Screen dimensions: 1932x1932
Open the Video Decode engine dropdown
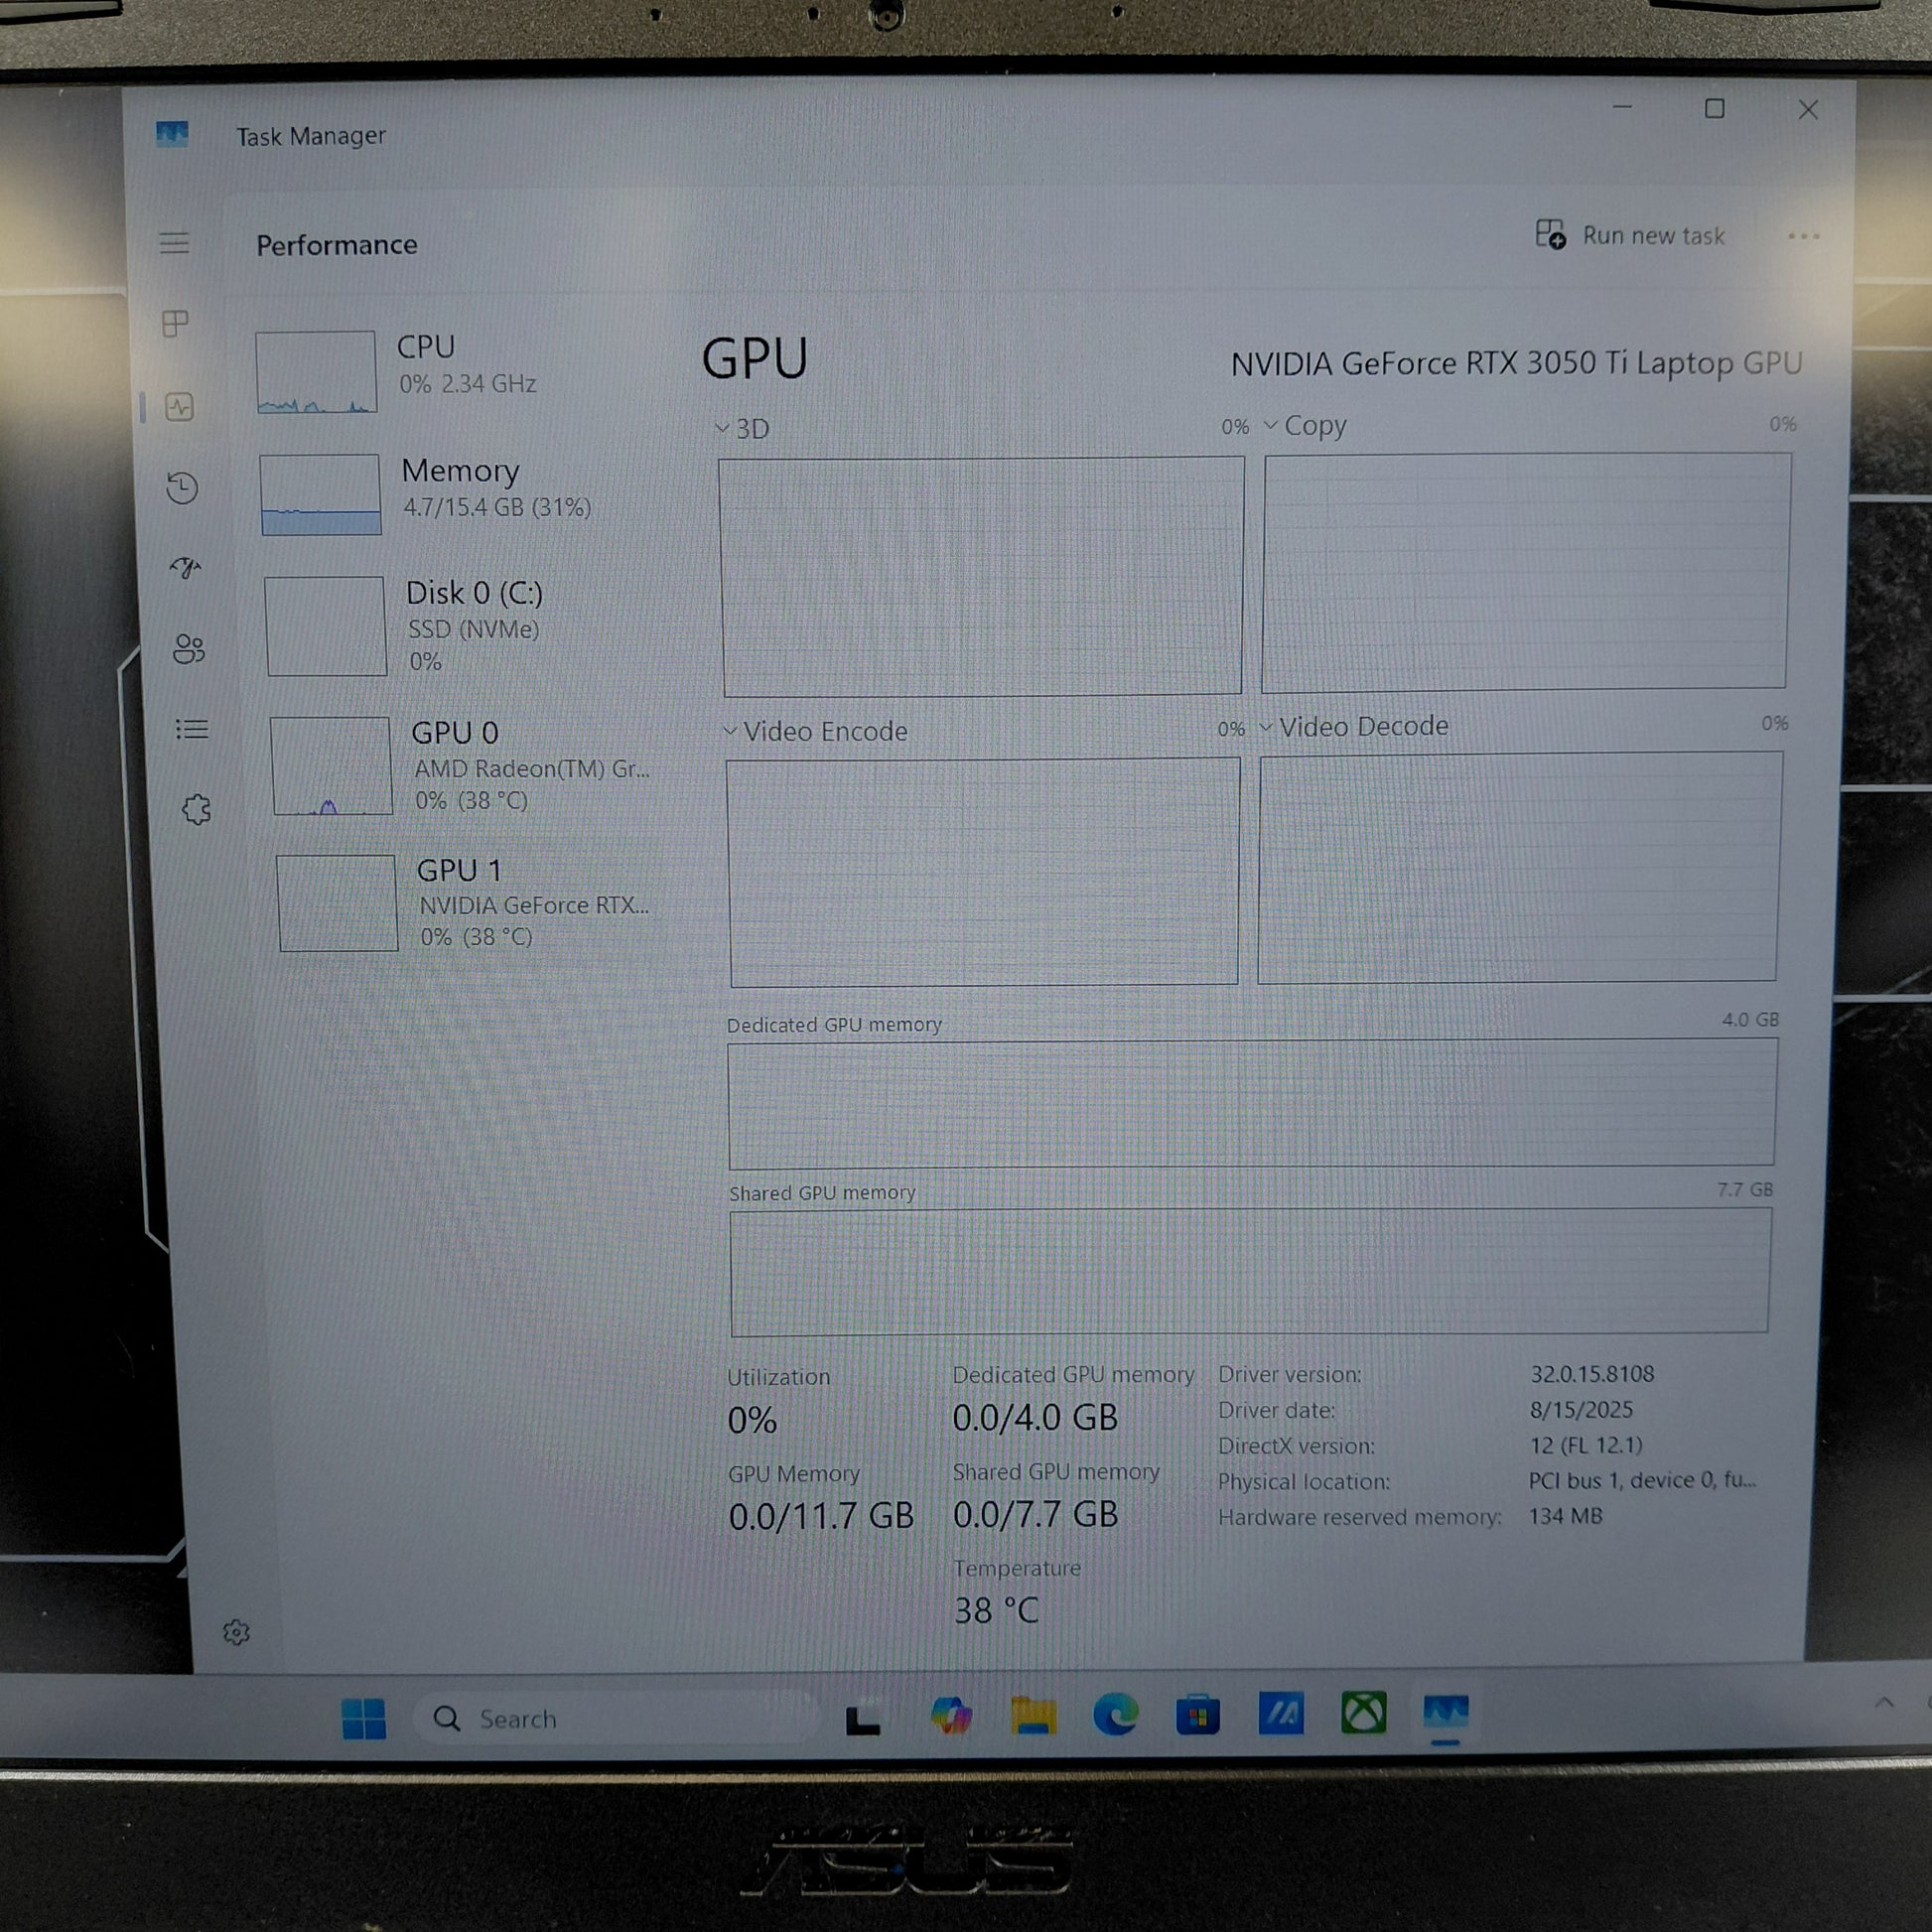point(1353,727)
